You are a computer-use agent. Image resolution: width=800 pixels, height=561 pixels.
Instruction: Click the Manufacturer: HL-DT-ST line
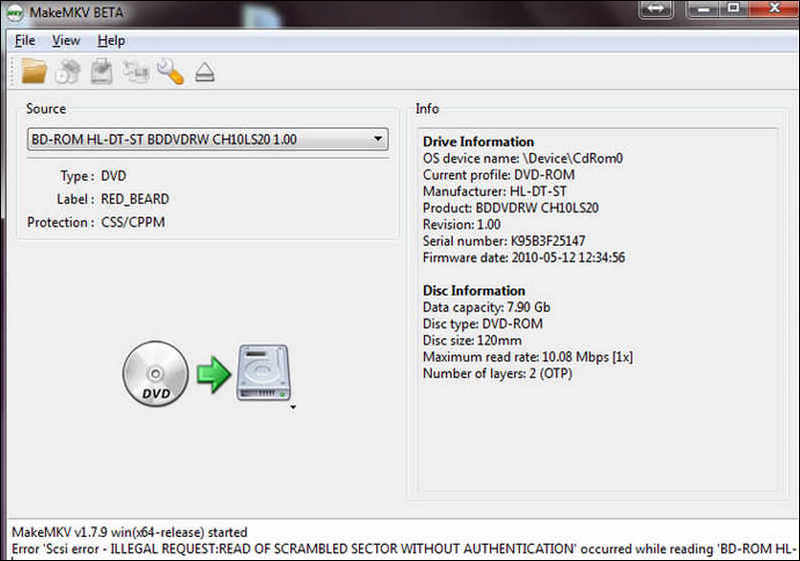tap(495, 191)
